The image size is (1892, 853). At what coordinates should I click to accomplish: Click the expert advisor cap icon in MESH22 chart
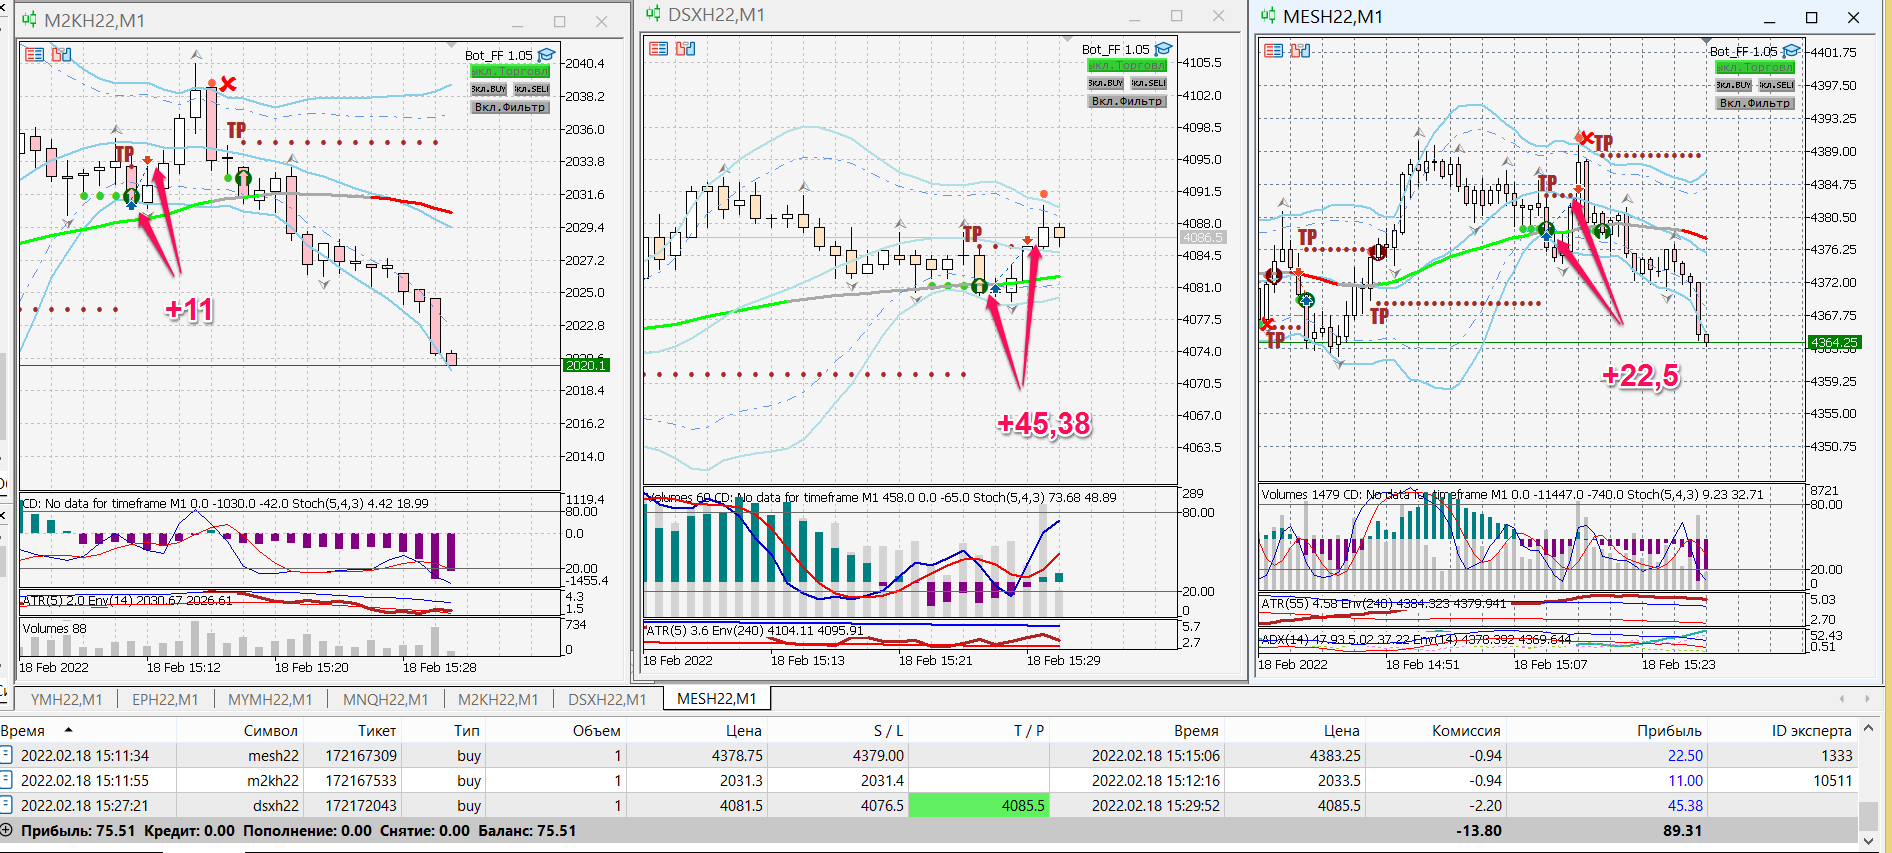[1791, 51]
